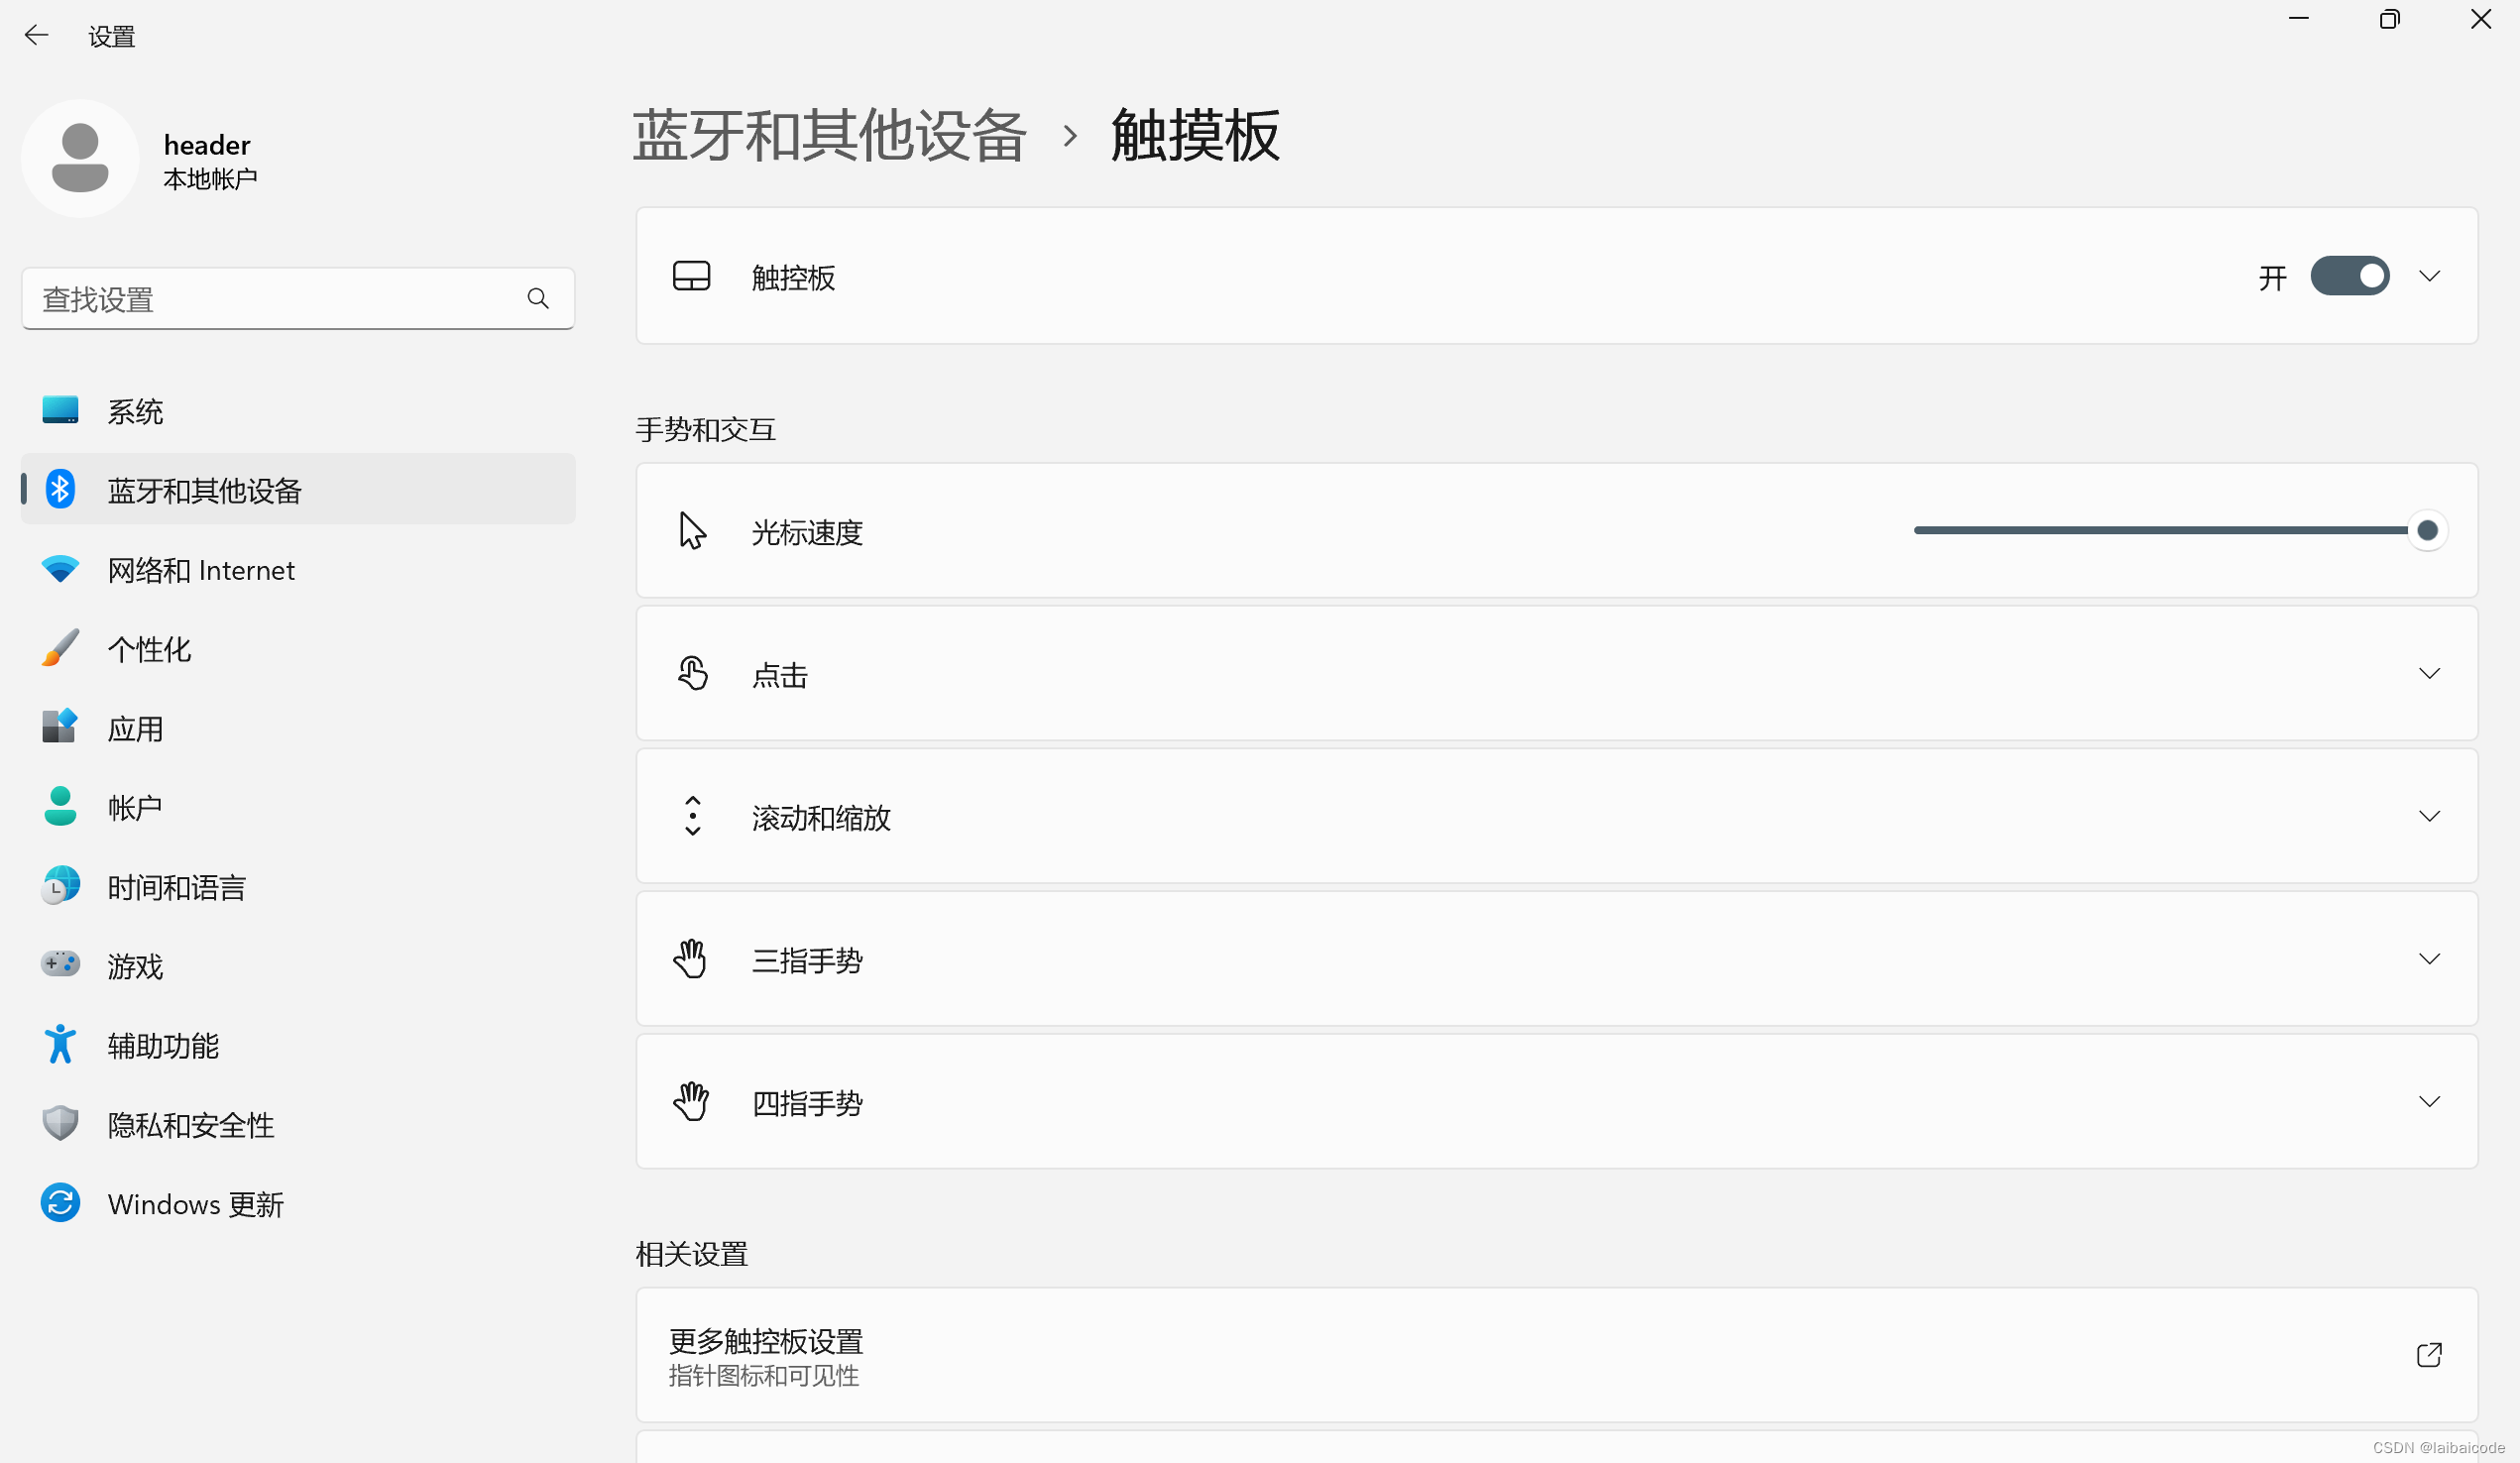Open external link icon for 更多触控板设置
Viewport: 2520px width, 1463px height.
2428,1355
